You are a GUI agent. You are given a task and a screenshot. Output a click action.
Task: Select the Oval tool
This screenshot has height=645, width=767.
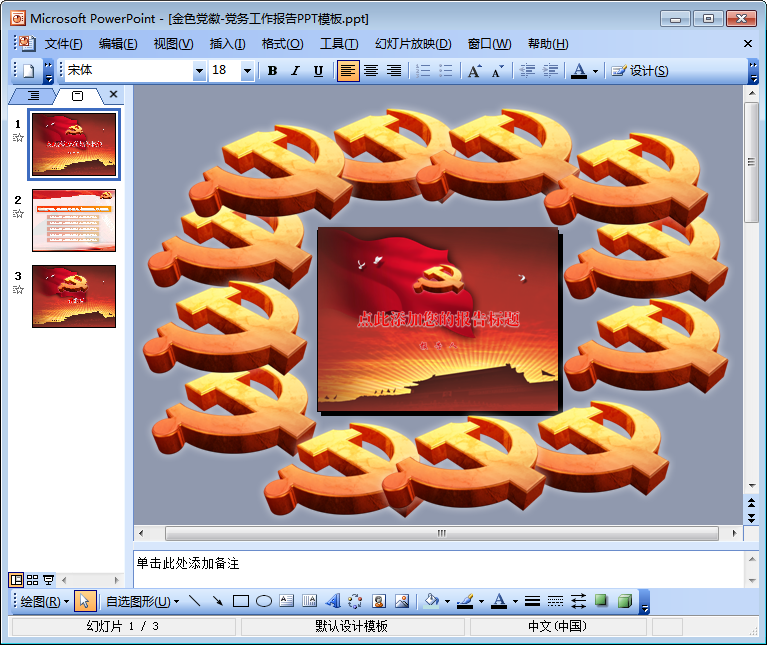pos(264,601)
